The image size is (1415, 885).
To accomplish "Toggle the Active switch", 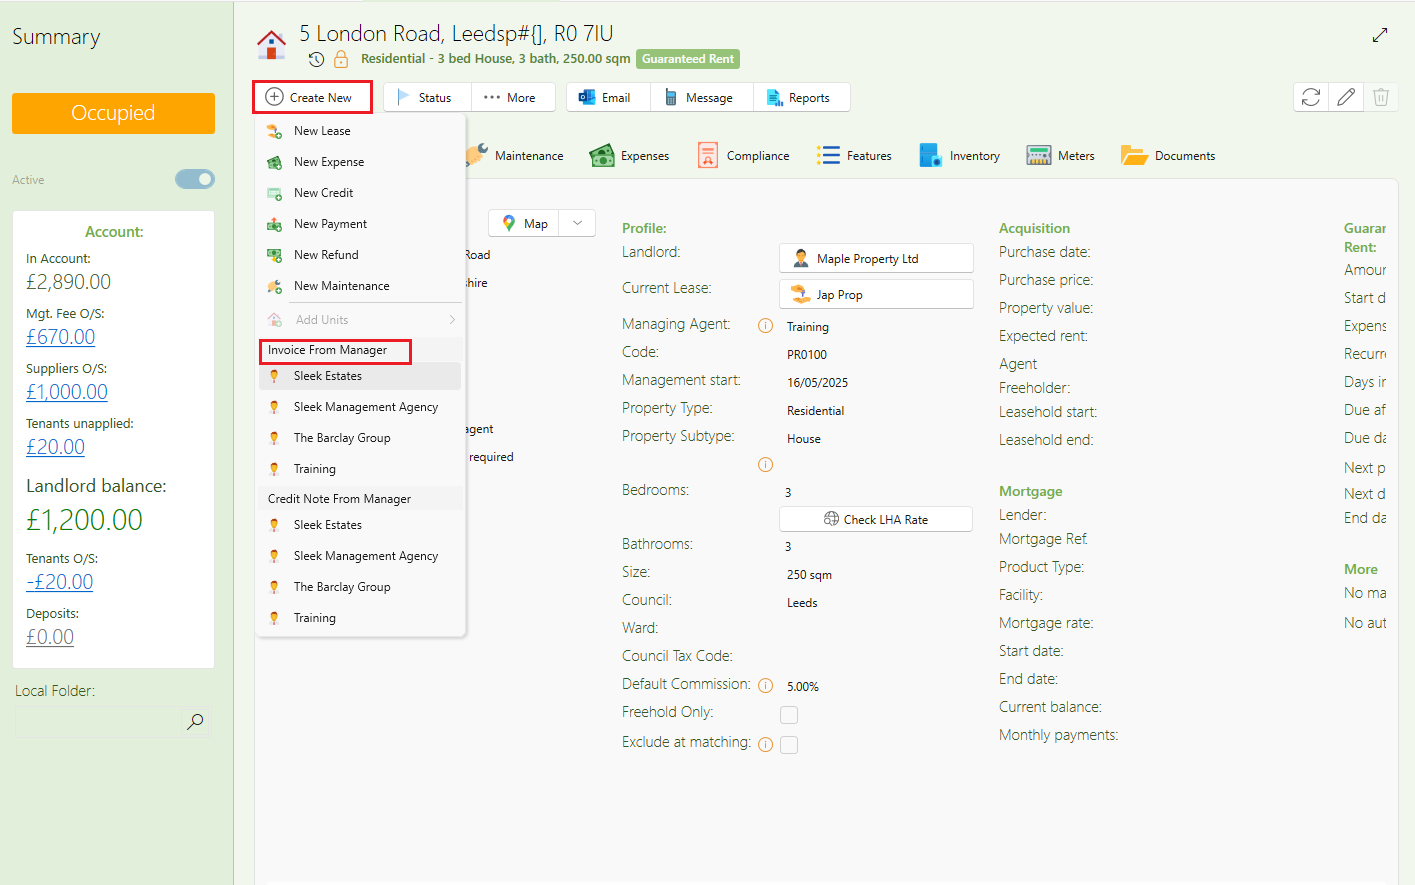I will 195,179.
